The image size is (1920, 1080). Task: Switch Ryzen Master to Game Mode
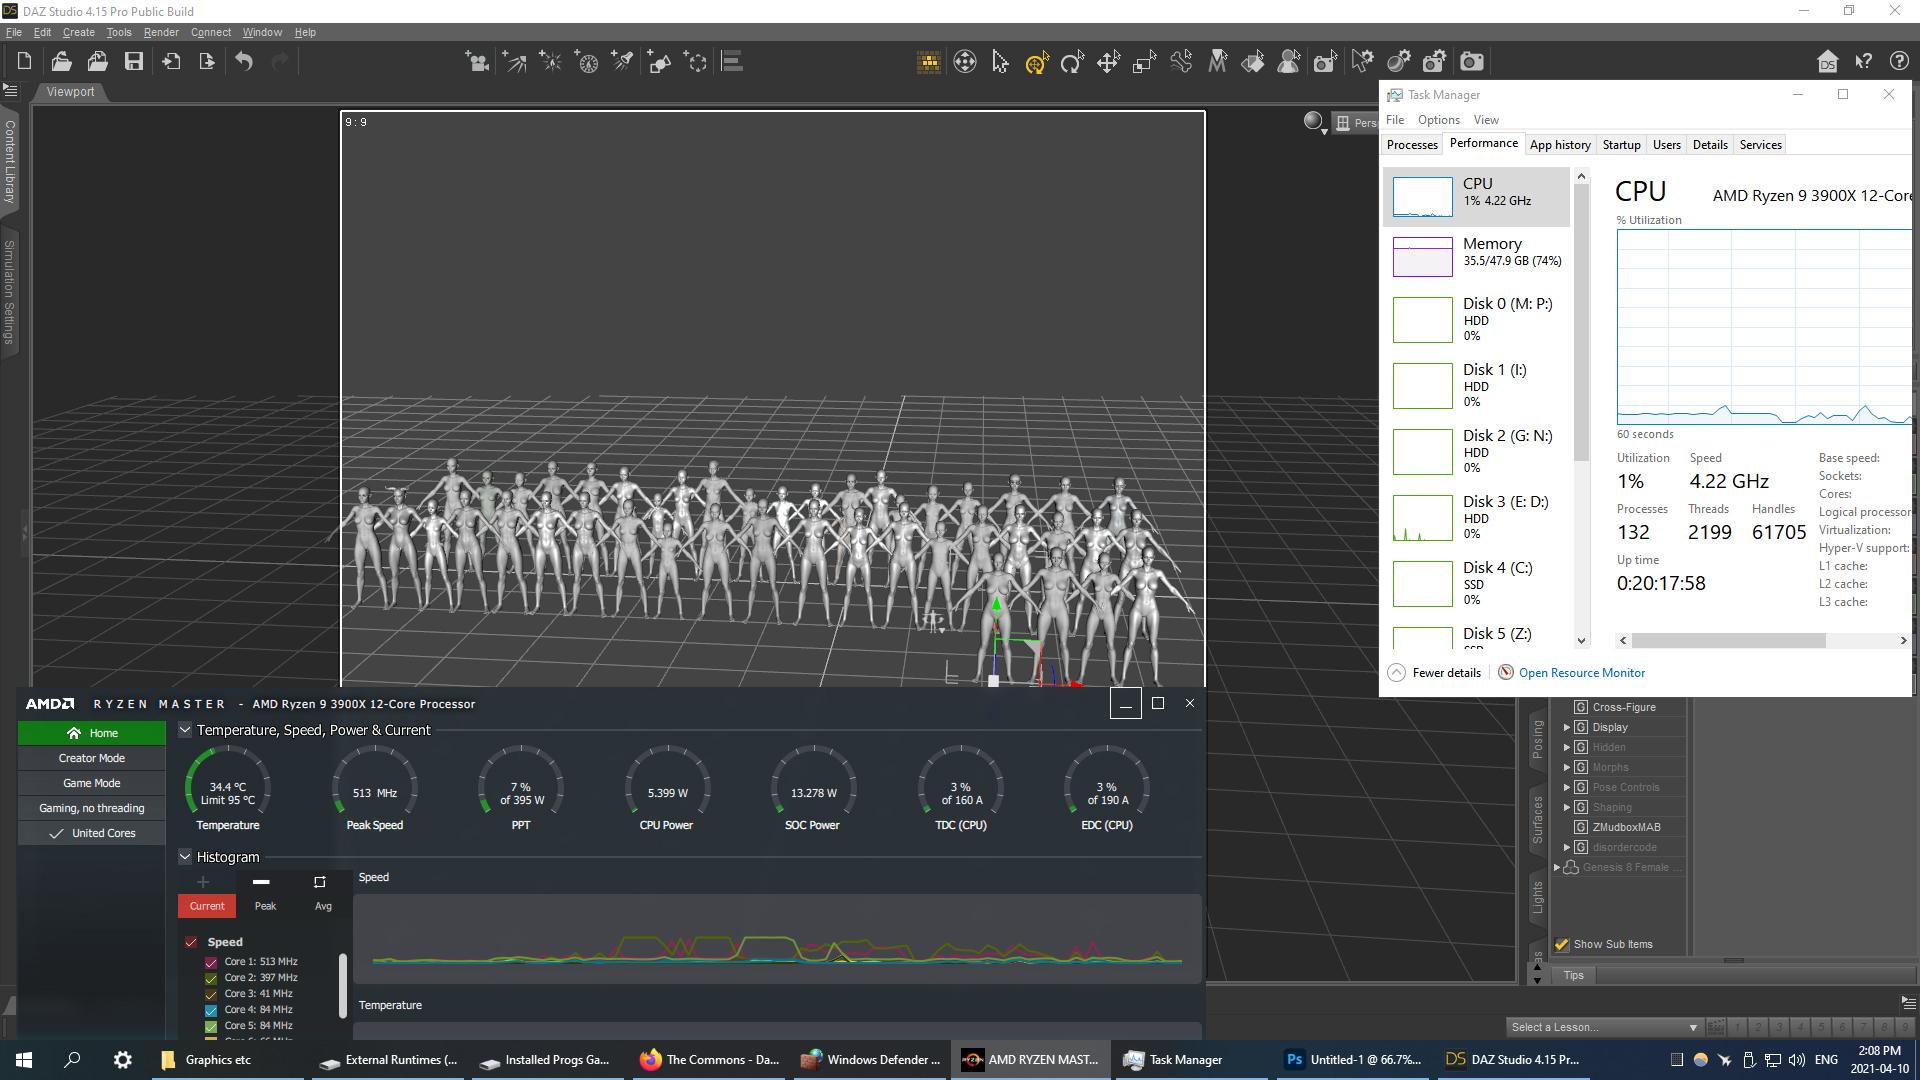(x=91, y=783)
